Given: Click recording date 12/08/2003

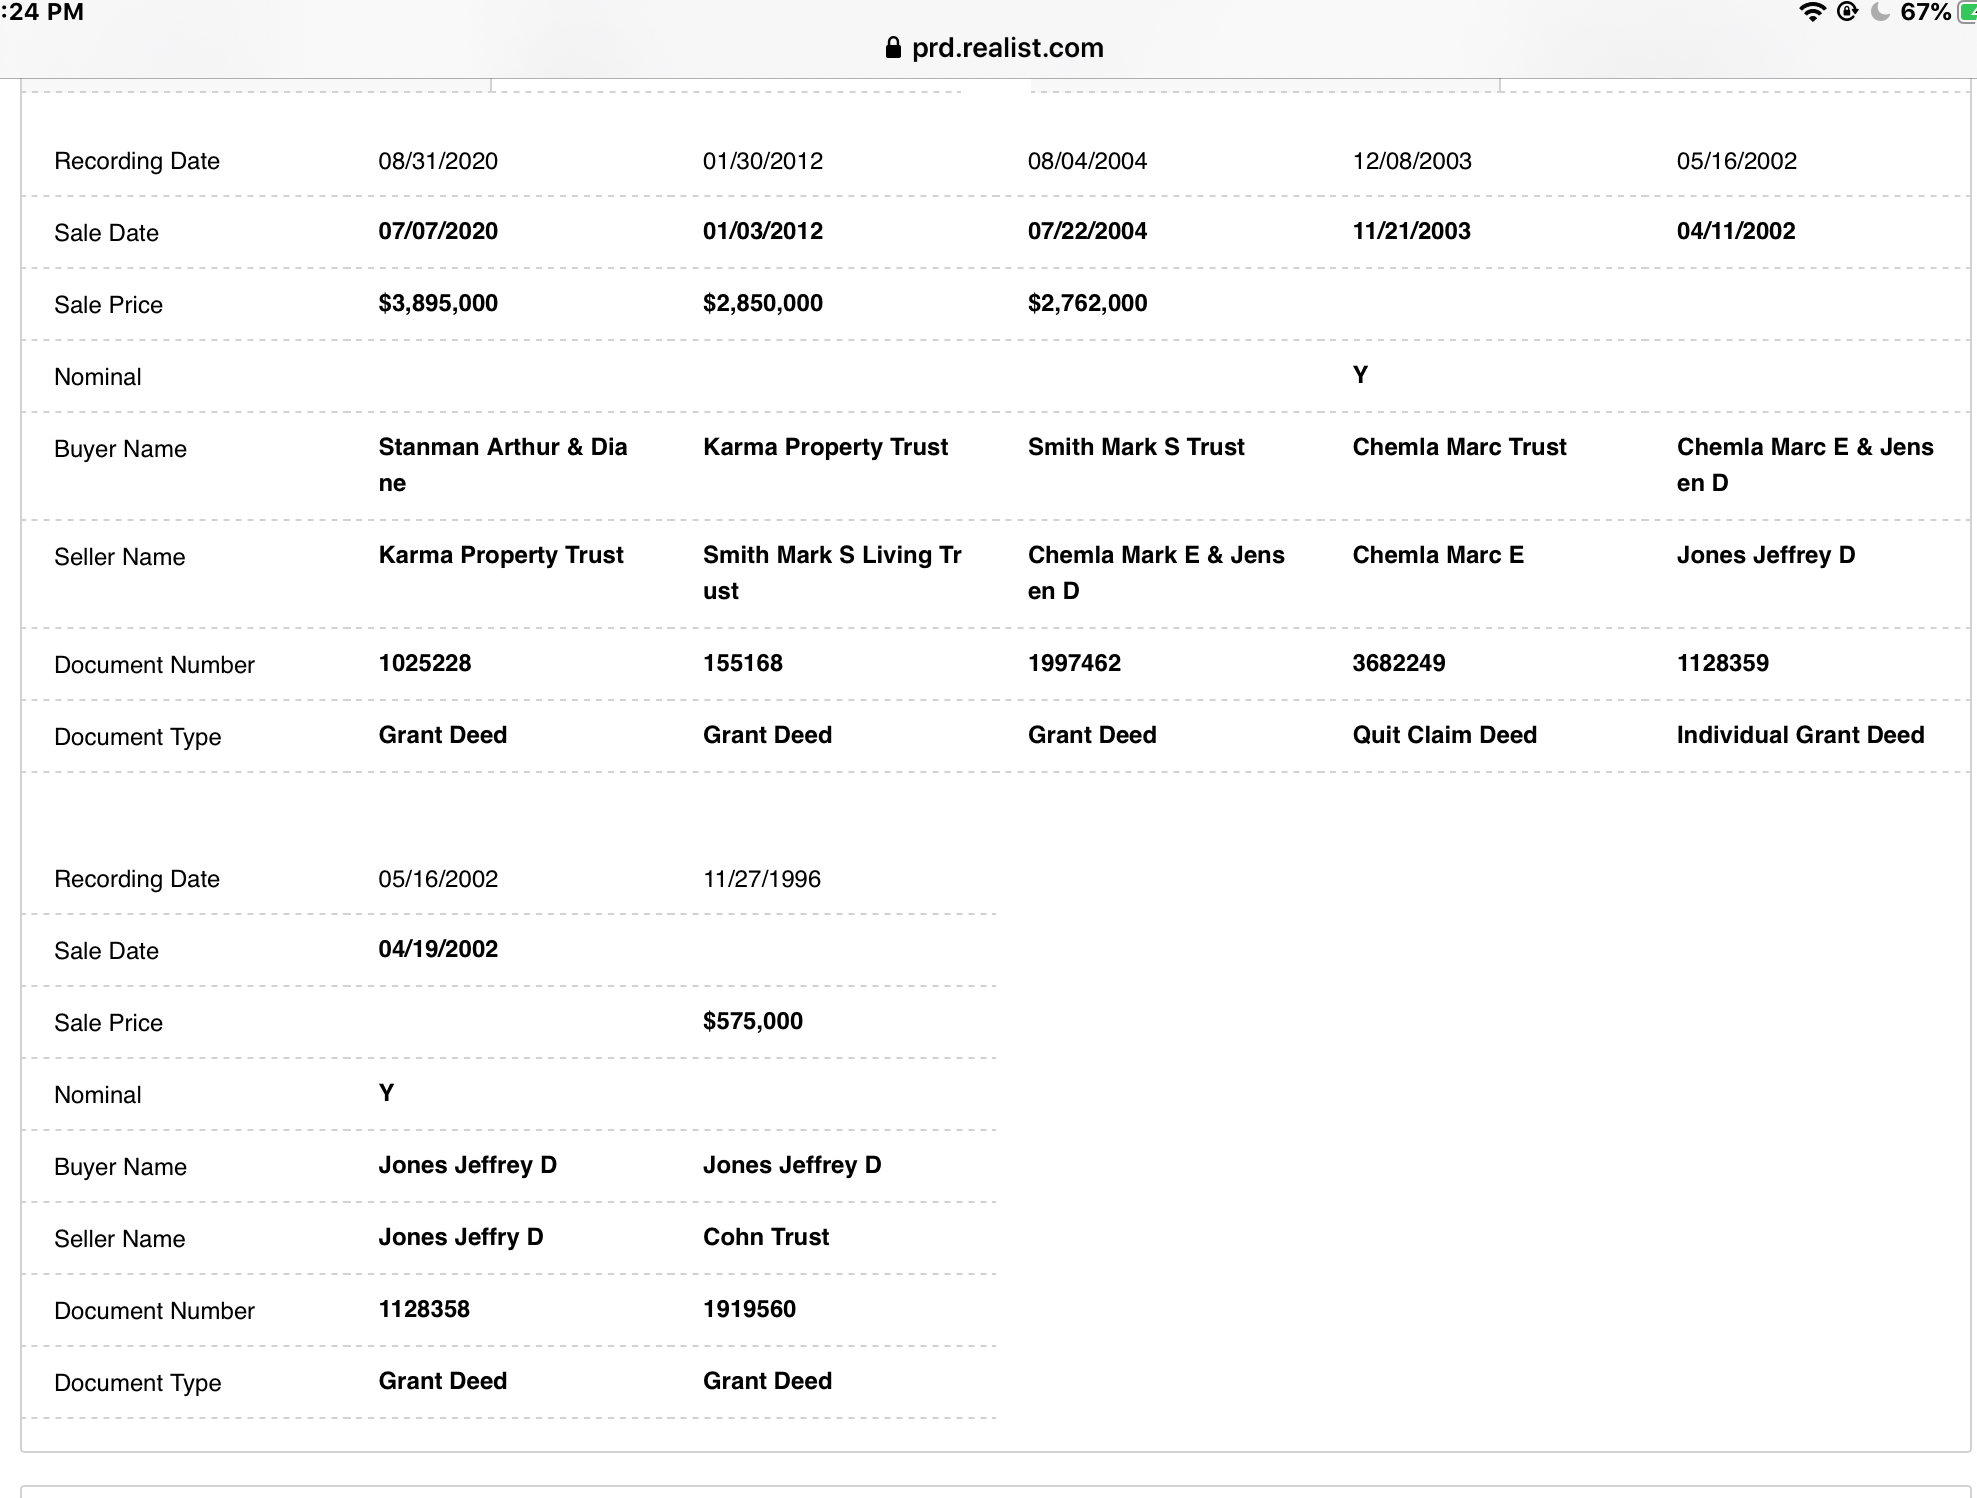Looking at the screenshot, I should pyautogui.click(x=1412, y=161).
